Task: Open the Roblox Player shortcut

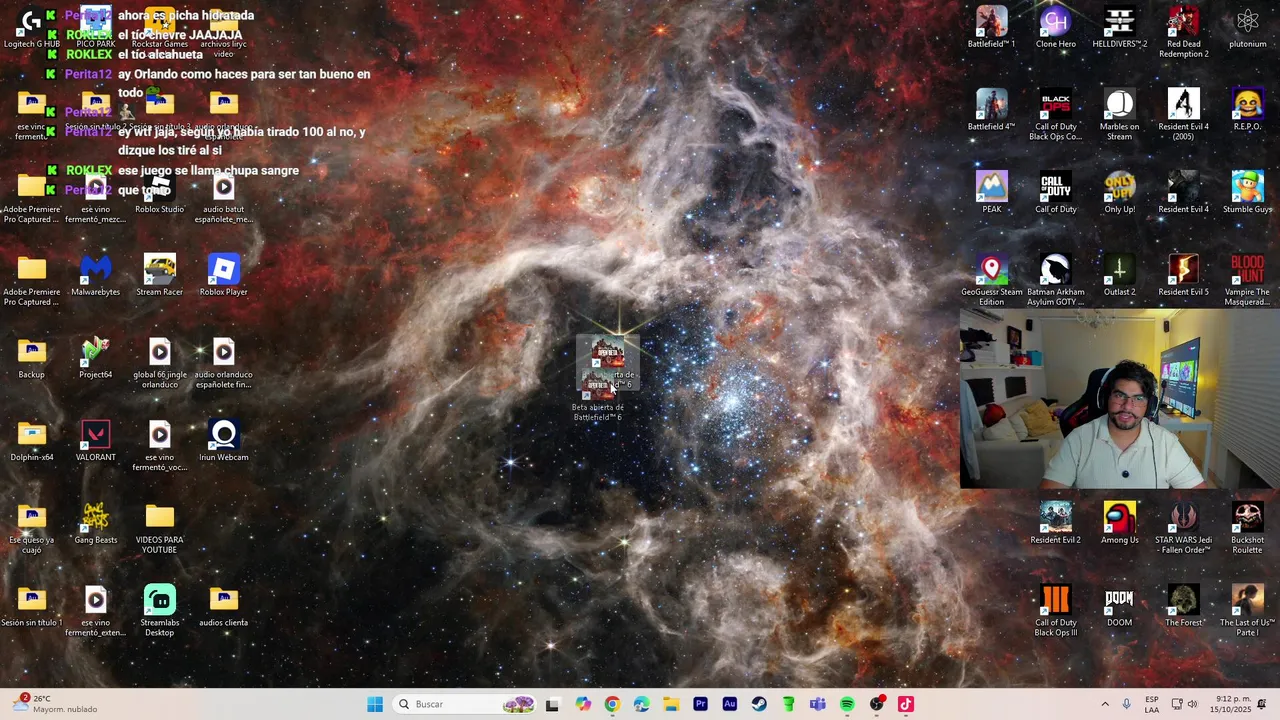Action: (x=223, y=276)
